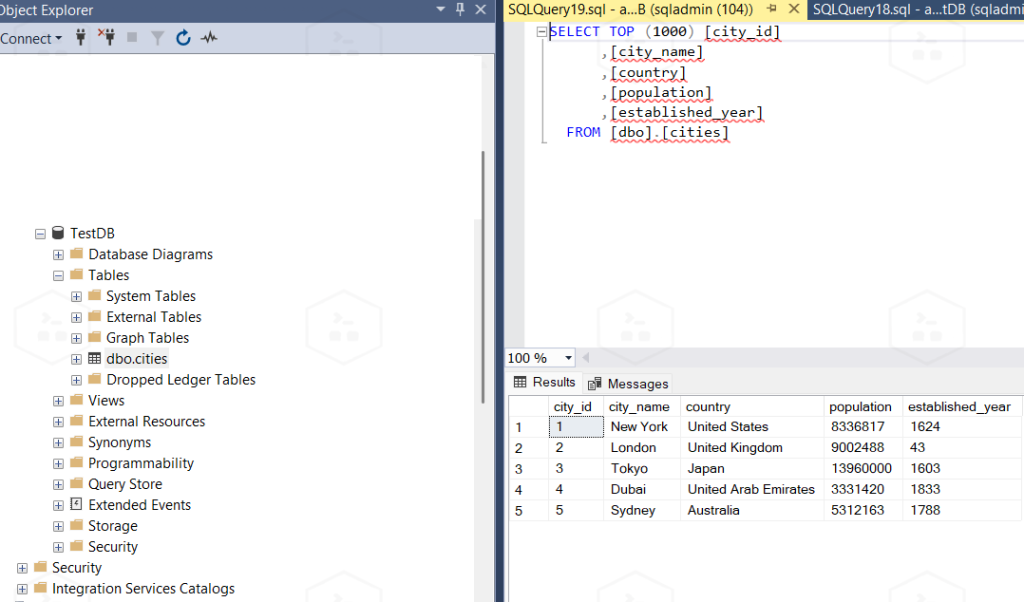
Task: Switch to the Messages tab
Action: 629,384
